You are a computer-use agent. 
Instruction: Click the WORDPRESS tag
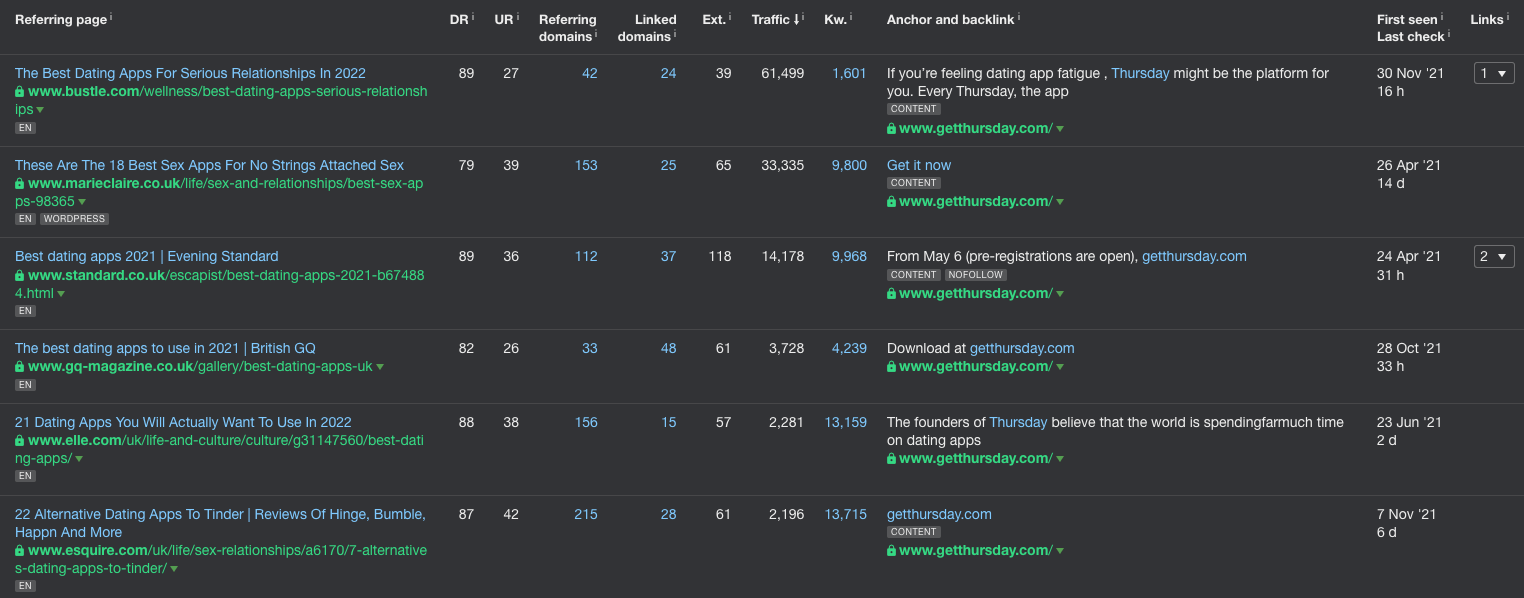(75, 219)
